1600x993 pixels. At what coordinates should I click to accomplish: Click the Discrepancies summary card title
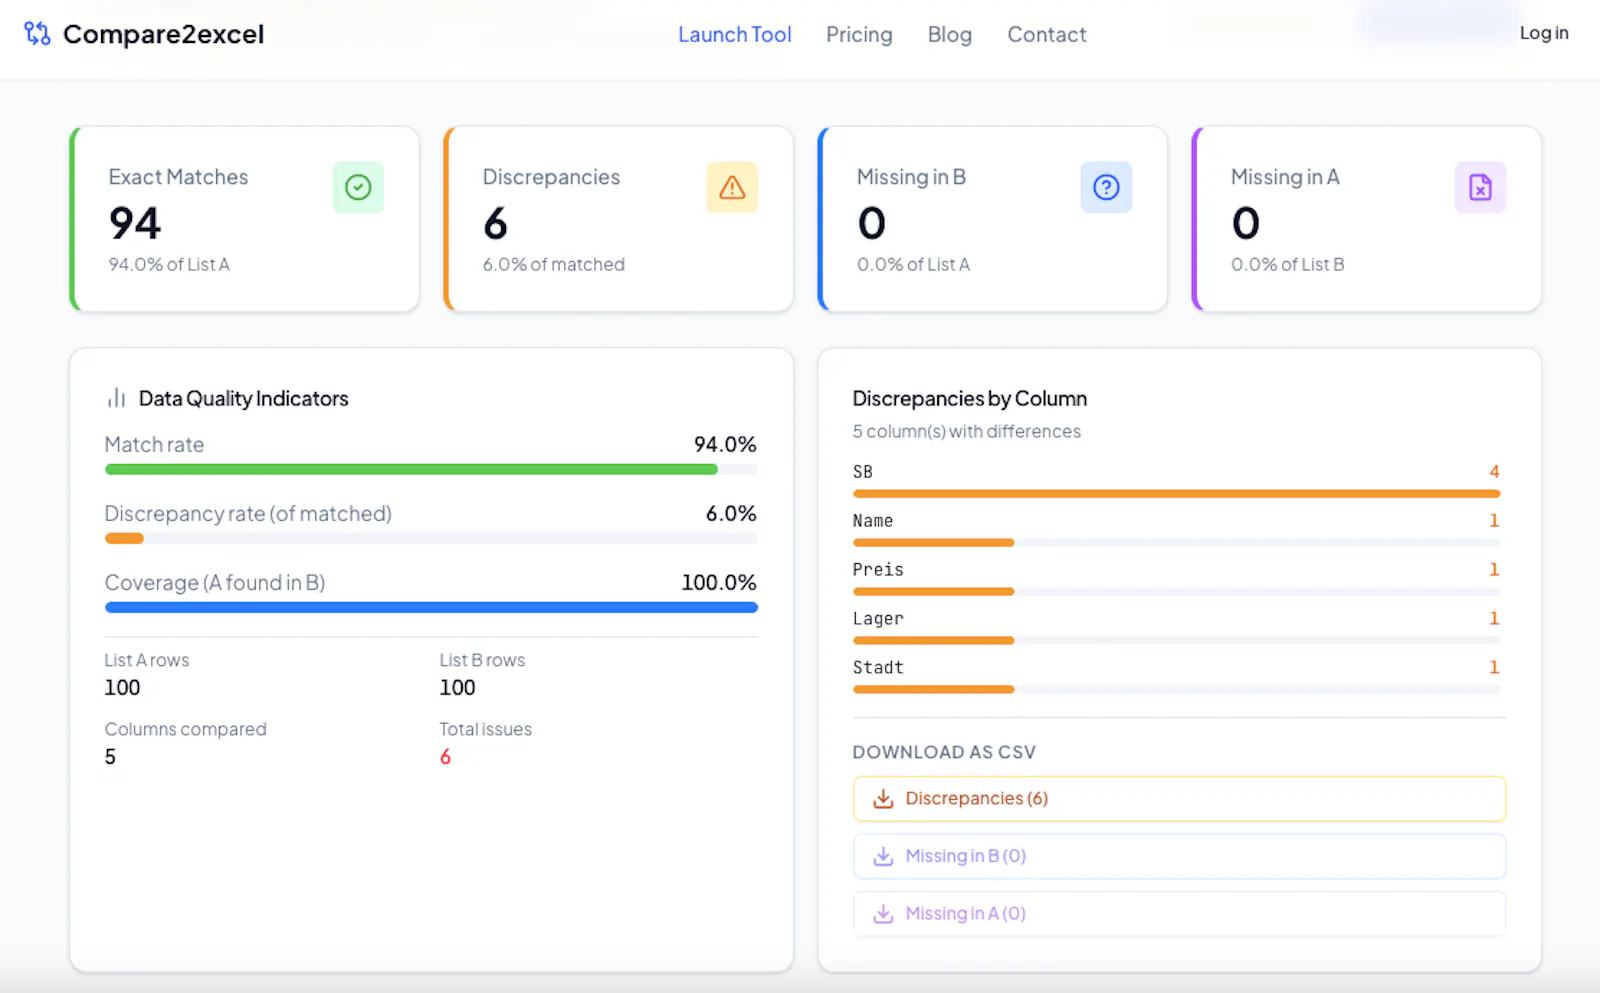pos(551,177)
